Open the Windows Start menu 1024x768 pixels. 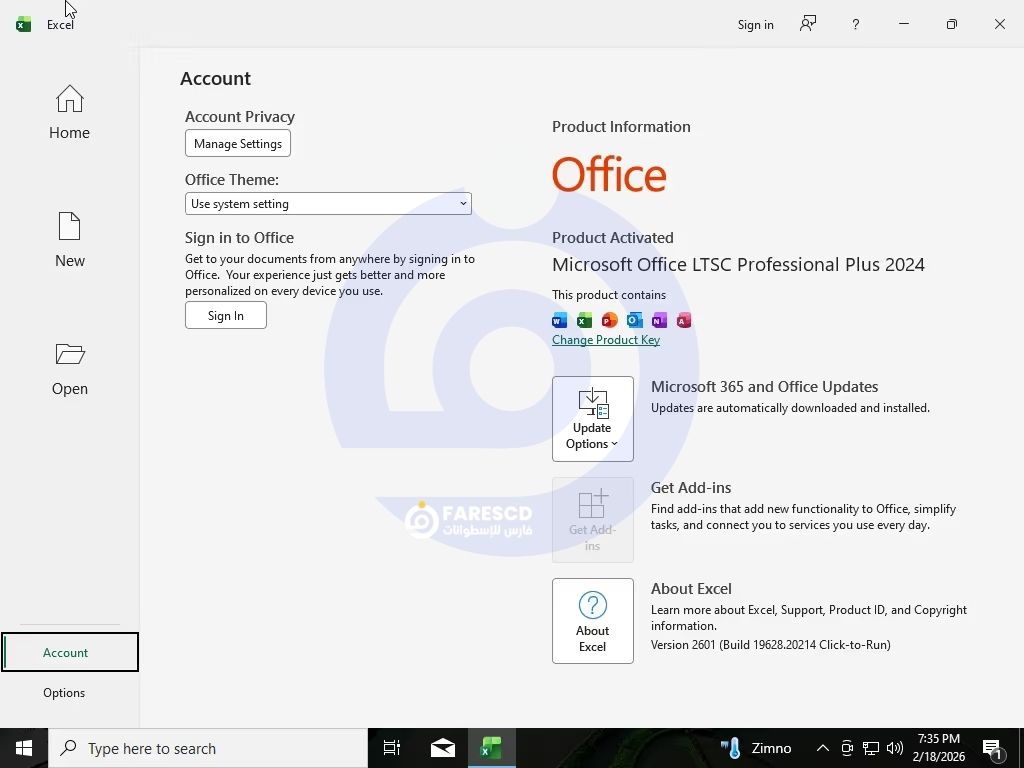(x=24, y=748)
